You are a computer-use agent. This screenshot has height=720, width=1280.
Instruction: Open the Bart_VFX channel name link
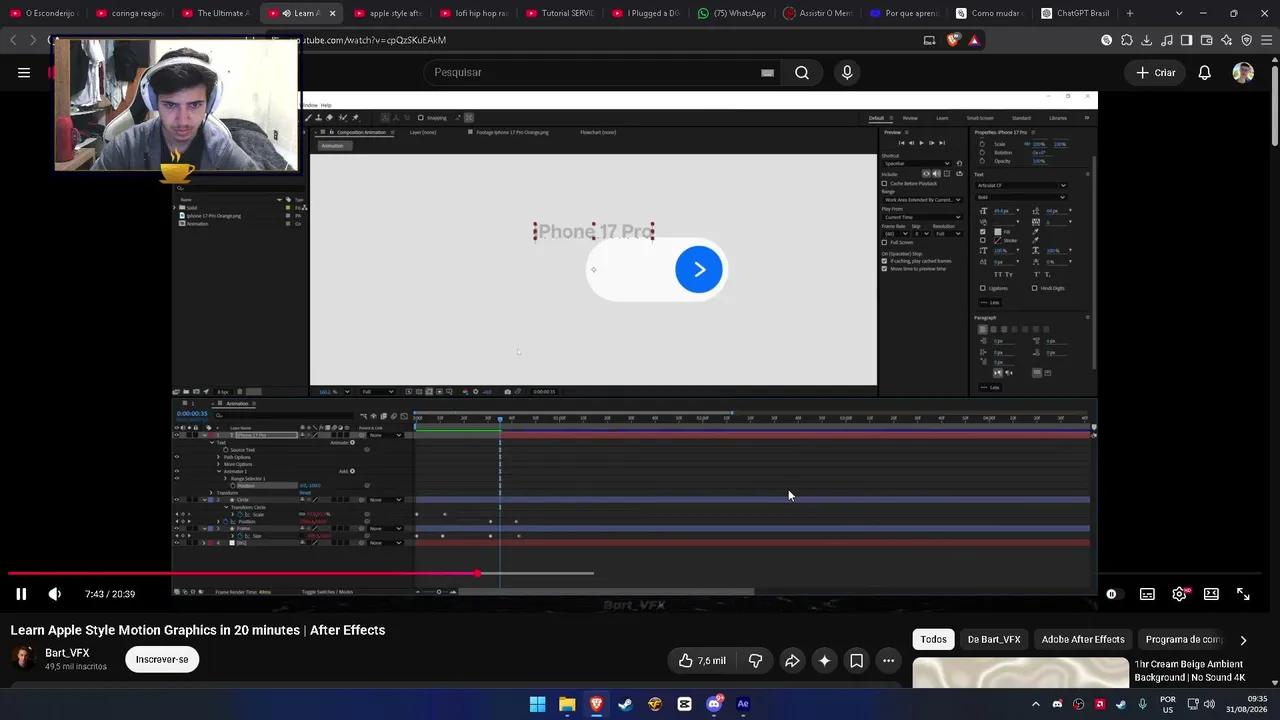pos(67,653)
